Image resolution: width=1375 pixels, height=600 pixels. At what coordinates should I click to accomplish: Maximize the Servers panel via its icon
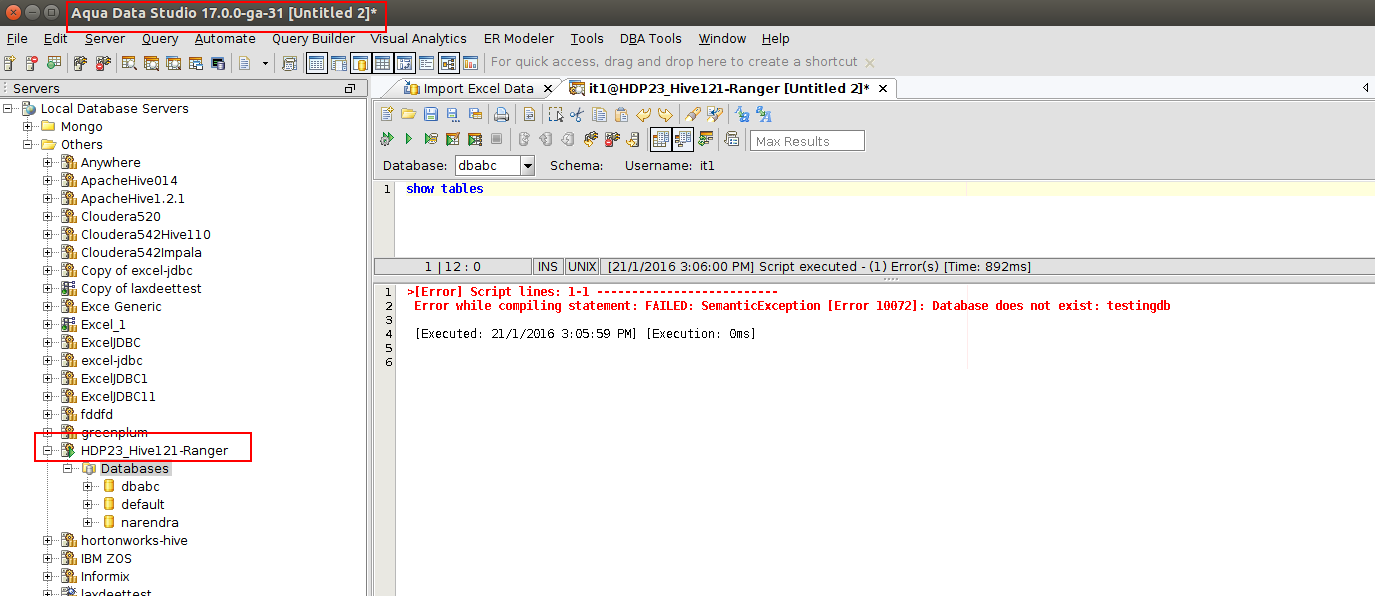tap(350, 89)
